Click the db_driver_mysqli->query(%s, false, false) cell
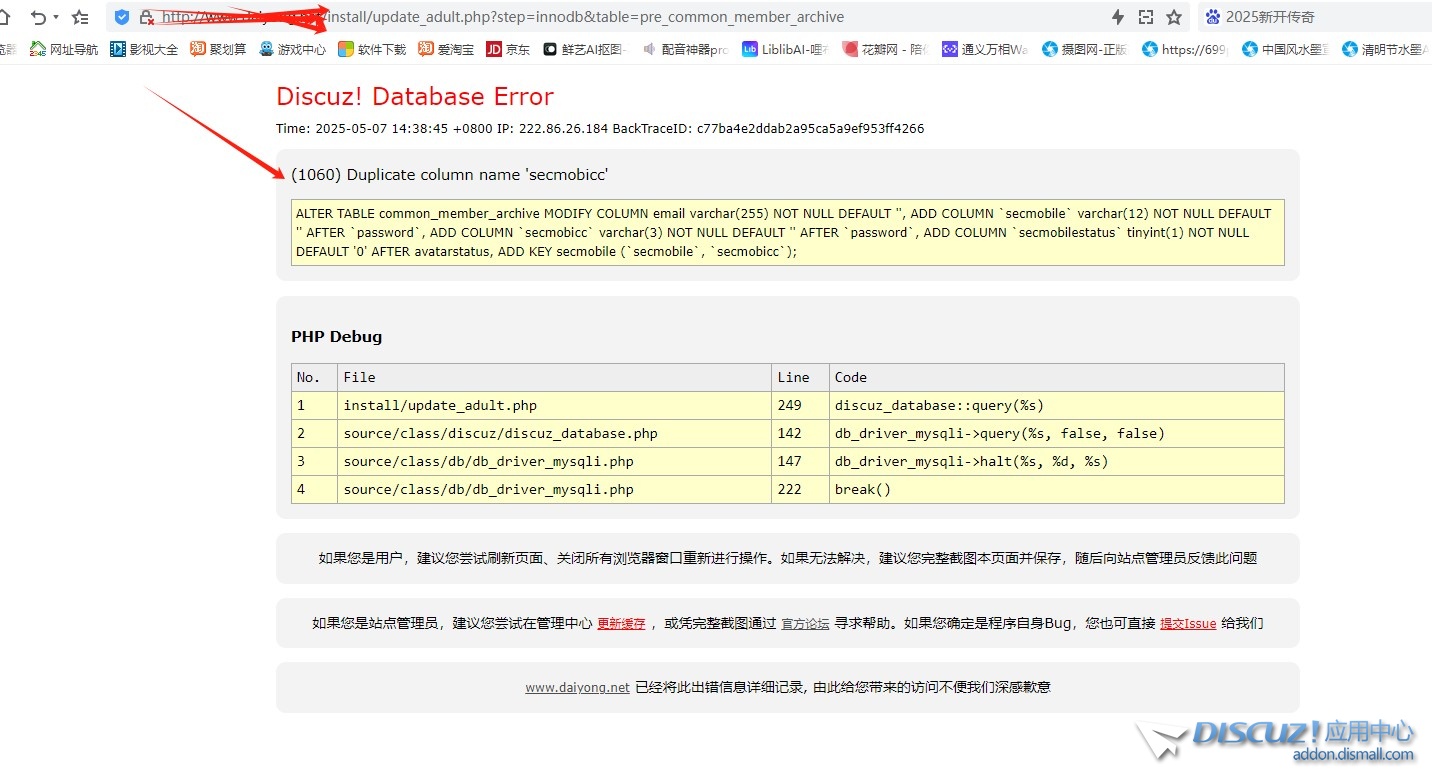Viewport: 1432px width, 780px height. tap(1057, 433)
